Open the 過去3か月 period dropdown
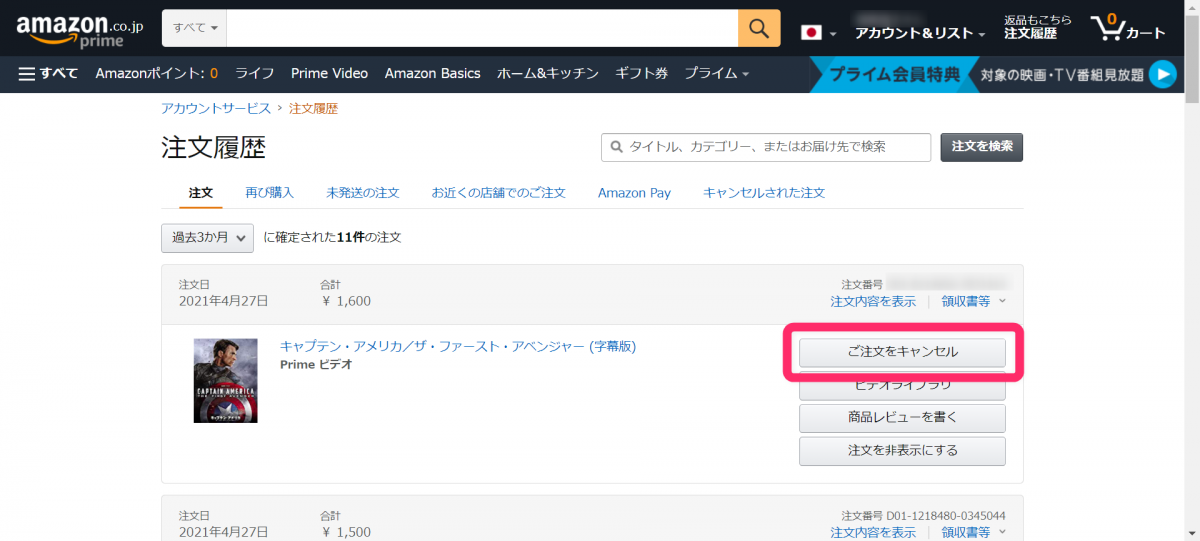Viewport: 1200px width, 541px height. (x=207, y=238)
